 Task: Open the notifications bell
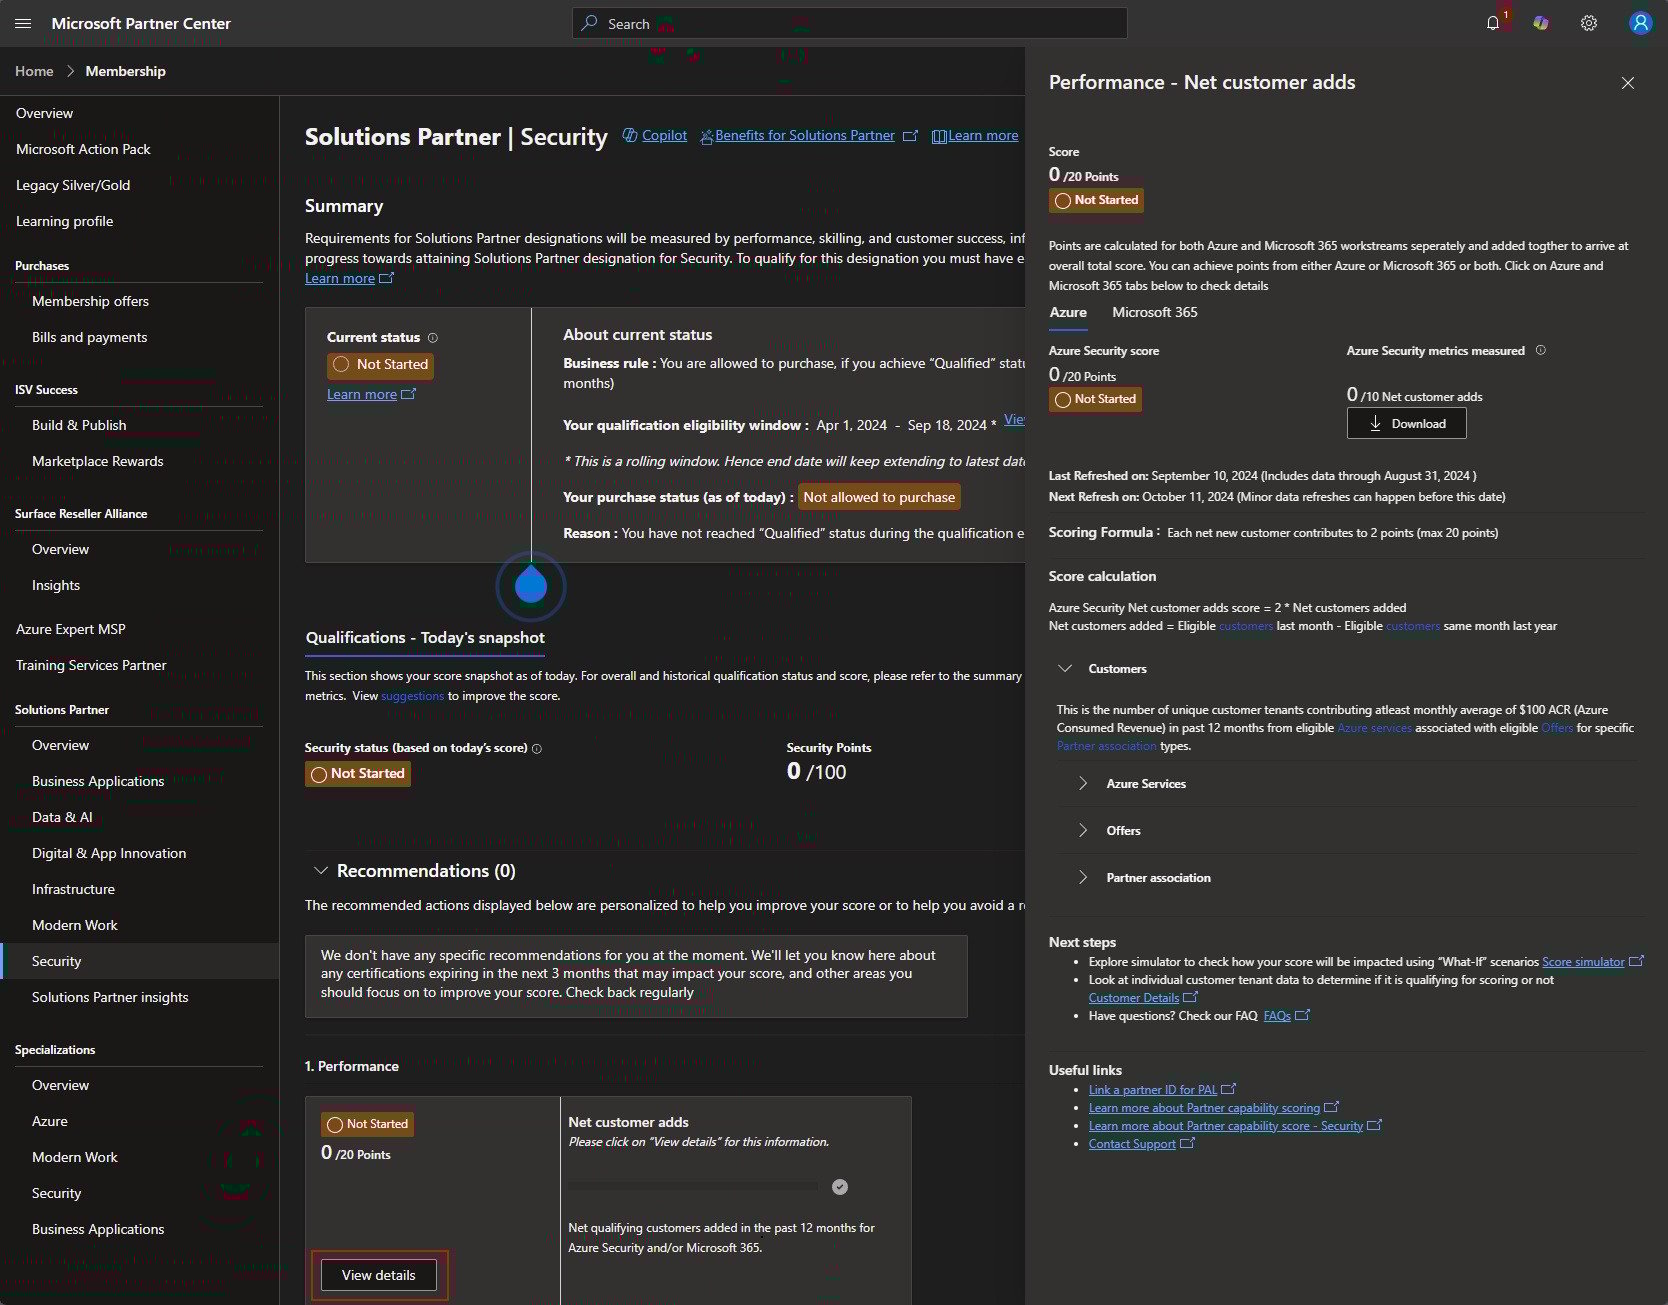point(1493,23)
